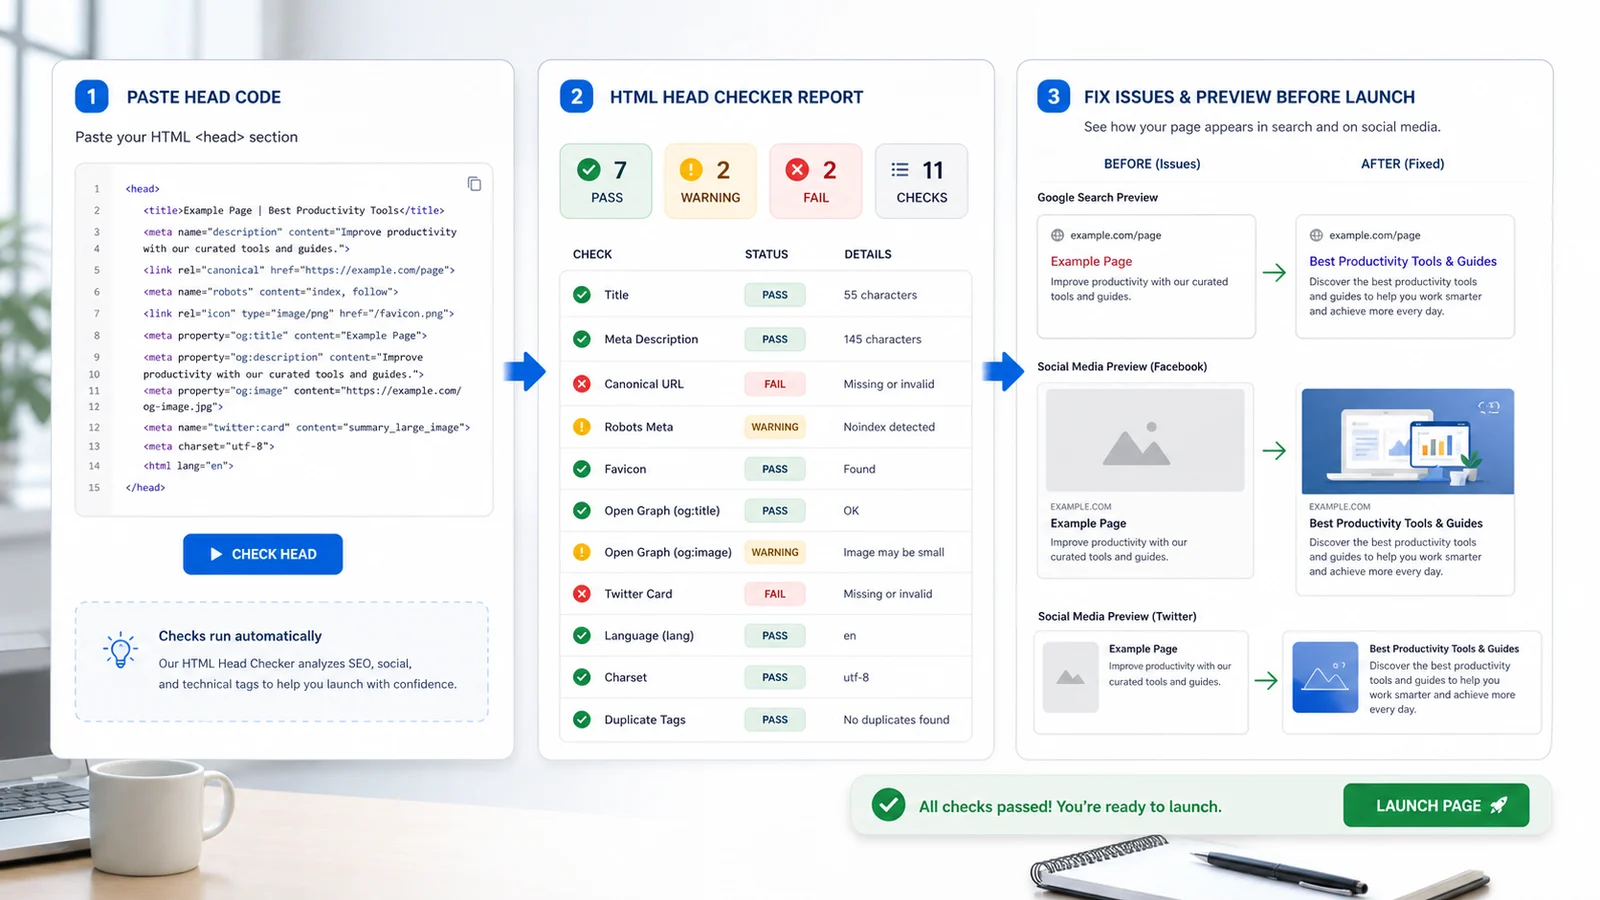Click the FAIL badge in Canonical URL row
The image size is (1600, 900).
tap(775, 384)
